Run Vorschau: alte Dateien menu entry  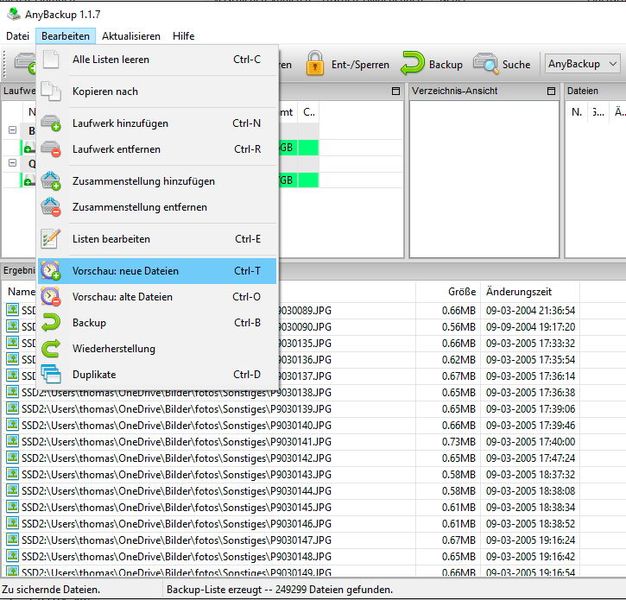[x=157, y=297]
